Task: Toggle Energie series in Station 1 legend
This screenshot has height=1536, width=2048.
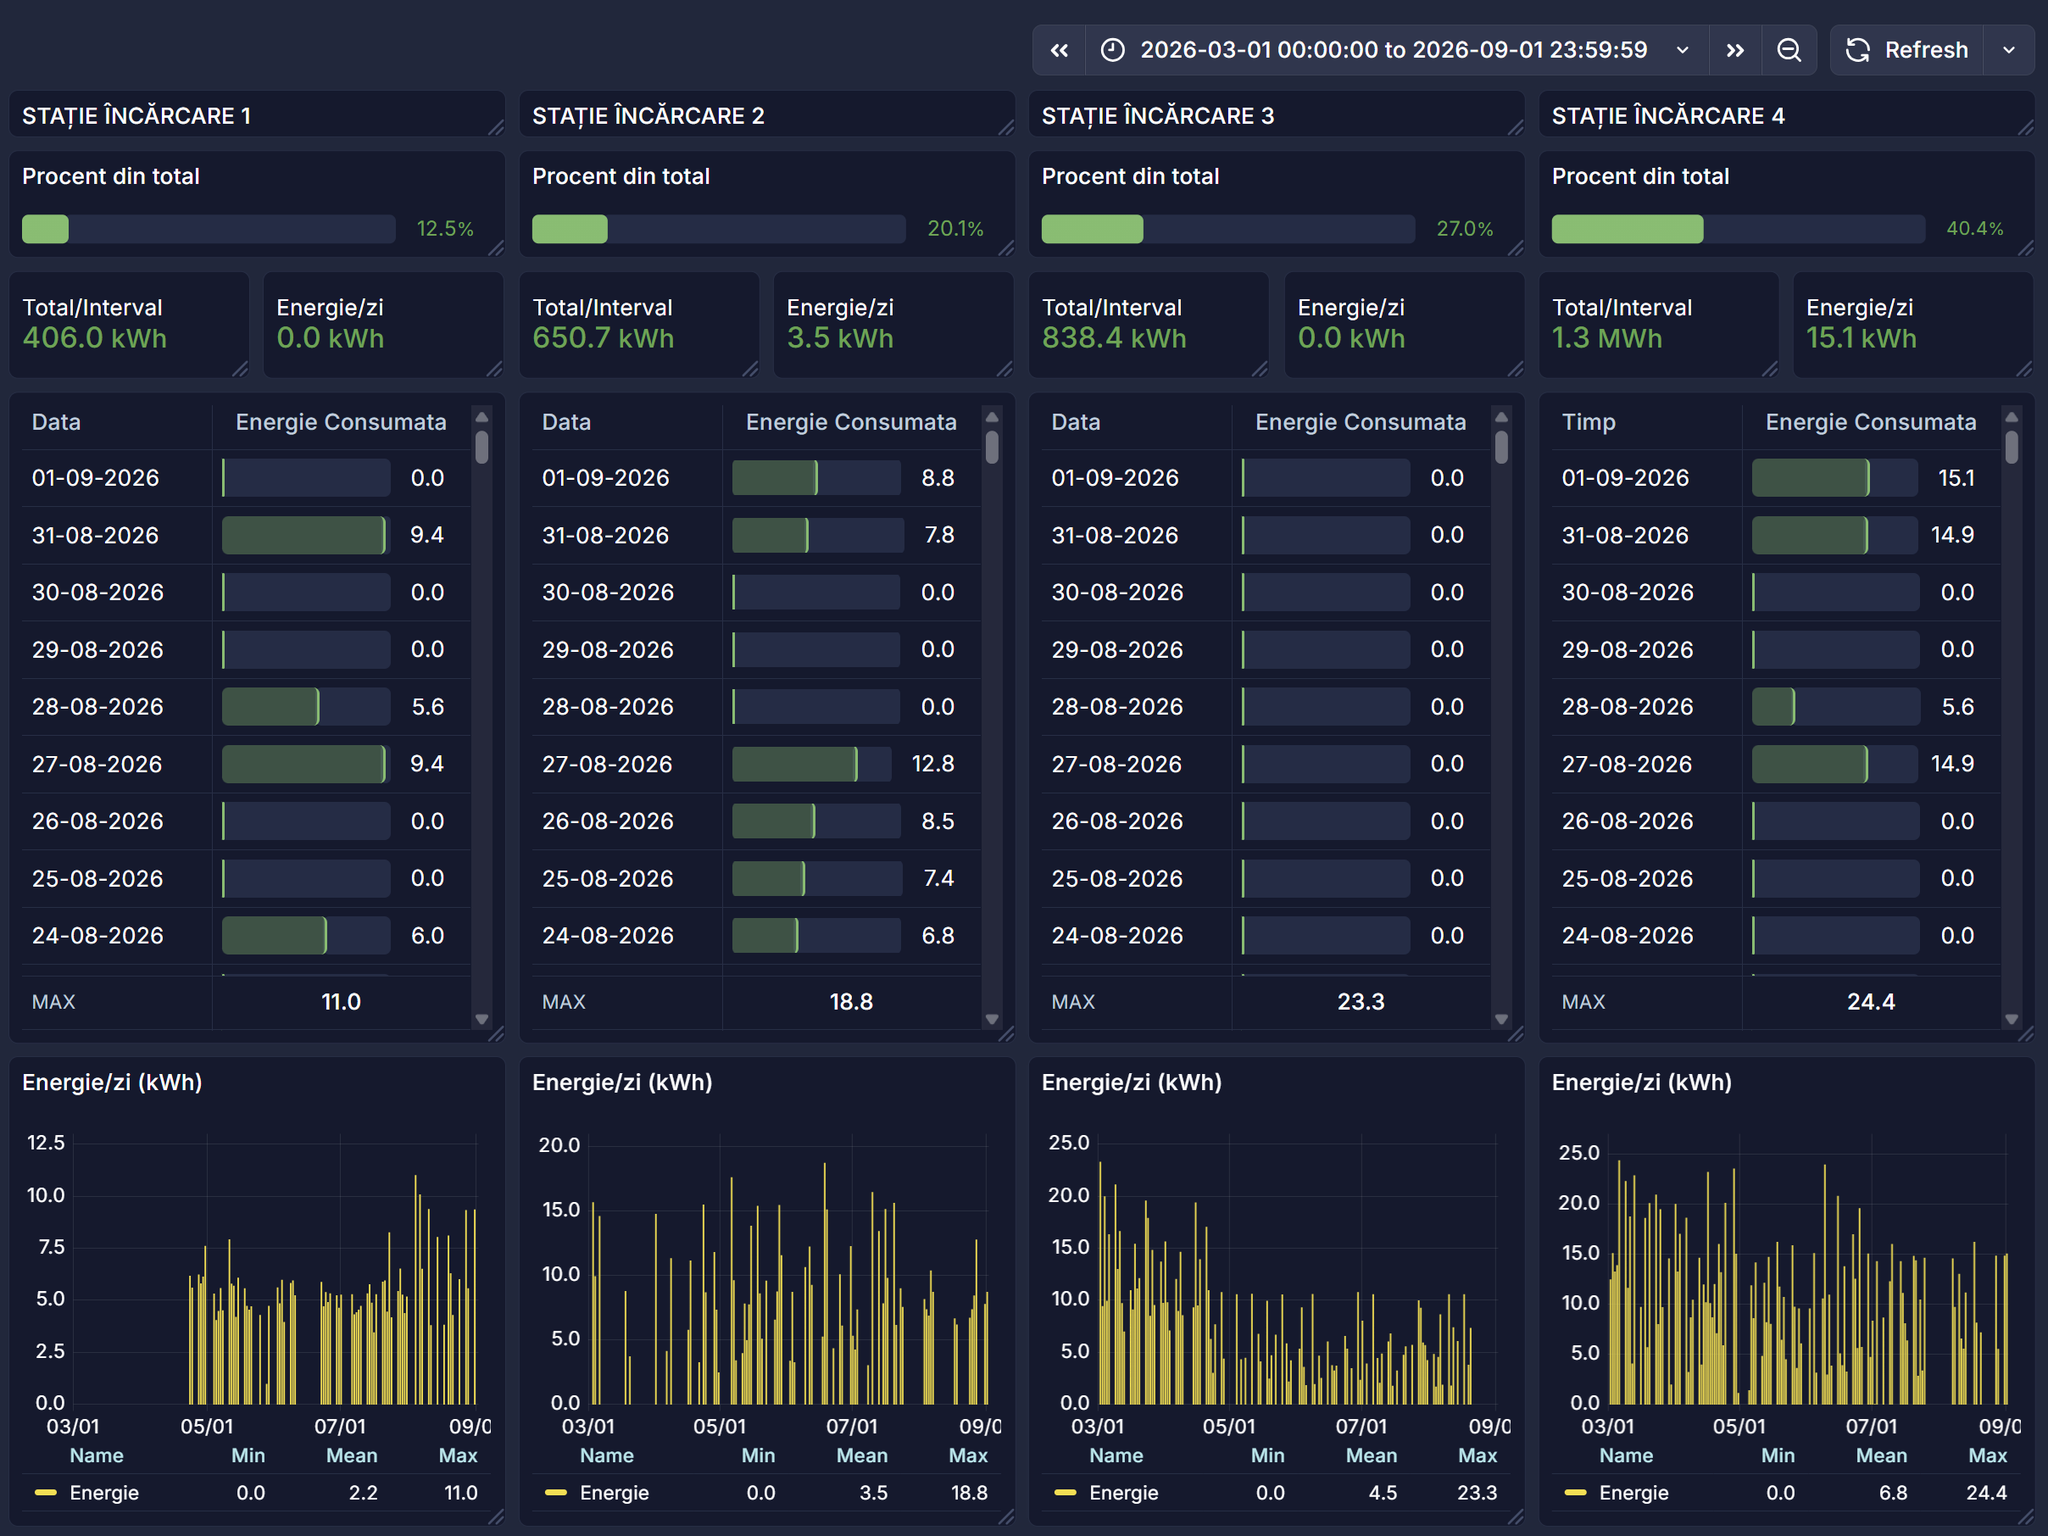Action: [x=104, y=1493]
